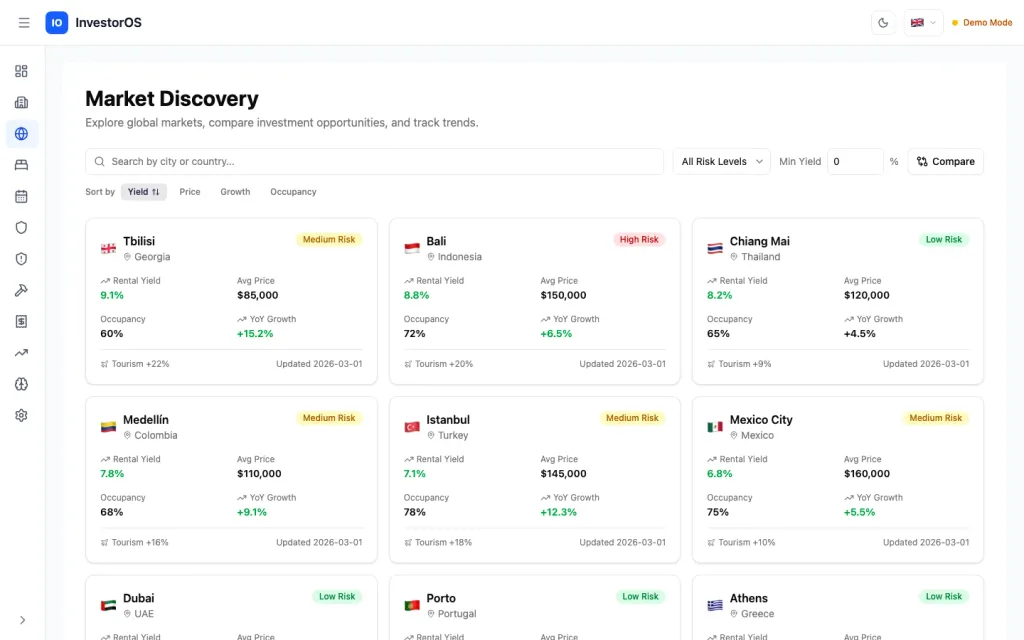The width and height of the screenshot is (1024, 640).
Task: Click the Indonesia flag icon
Action: [412, 248]
